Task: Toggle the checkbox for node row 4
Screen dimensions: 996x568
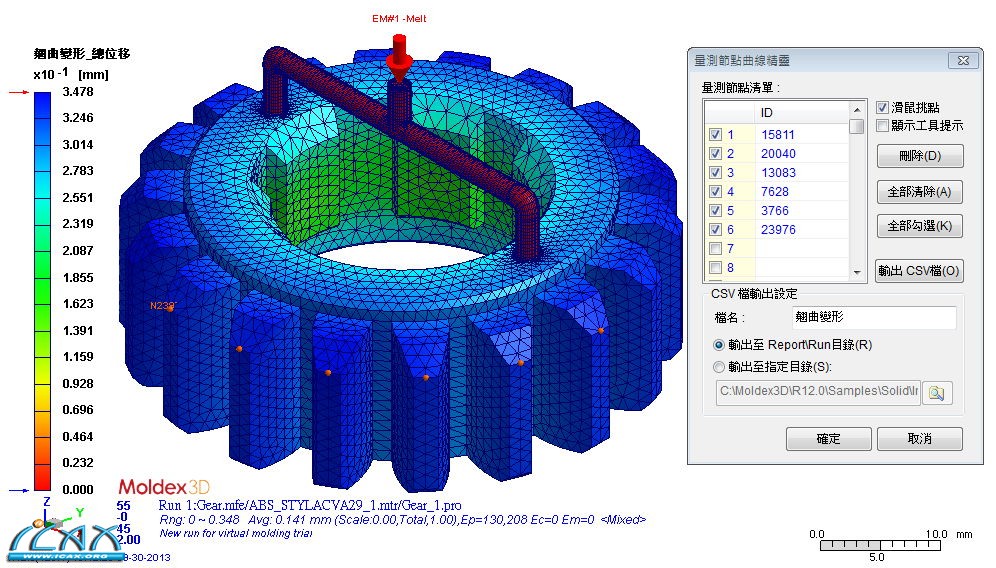Action: (x=715, y=192)
